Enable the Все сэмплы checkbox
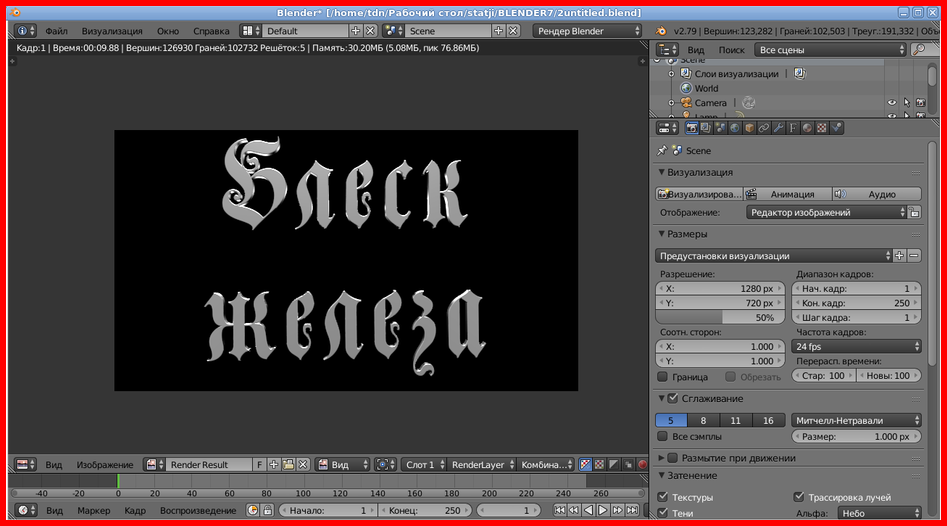 [x=663, y=436]
